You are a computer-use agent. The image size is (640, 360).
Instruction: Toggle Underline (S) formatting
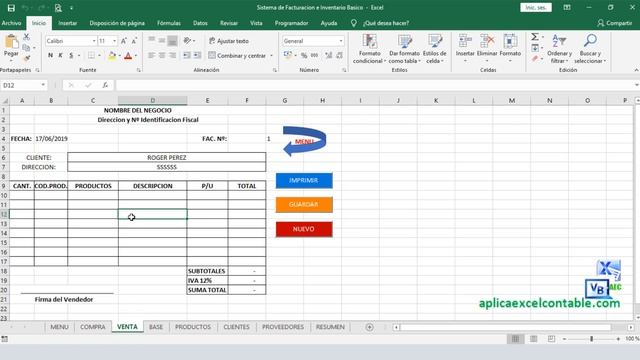71,55
